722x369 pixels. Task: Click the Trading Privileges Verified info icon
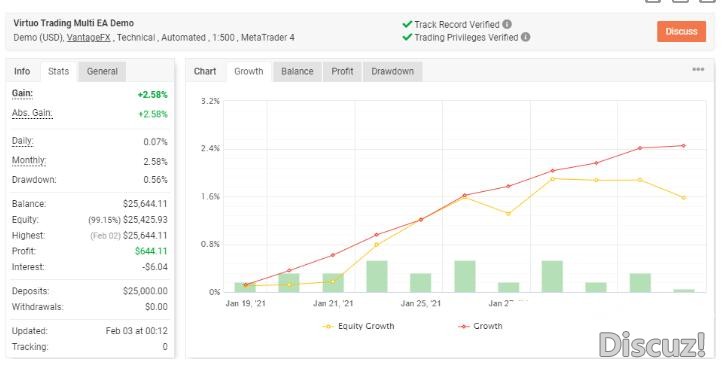tap(525, 37)
